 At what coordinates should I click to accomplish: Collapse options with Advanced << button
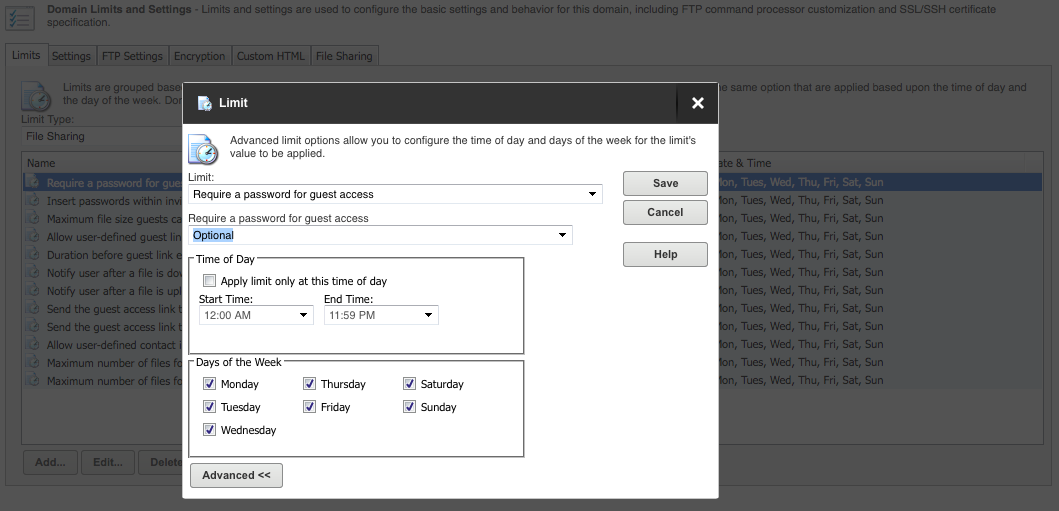pos(236,475)
